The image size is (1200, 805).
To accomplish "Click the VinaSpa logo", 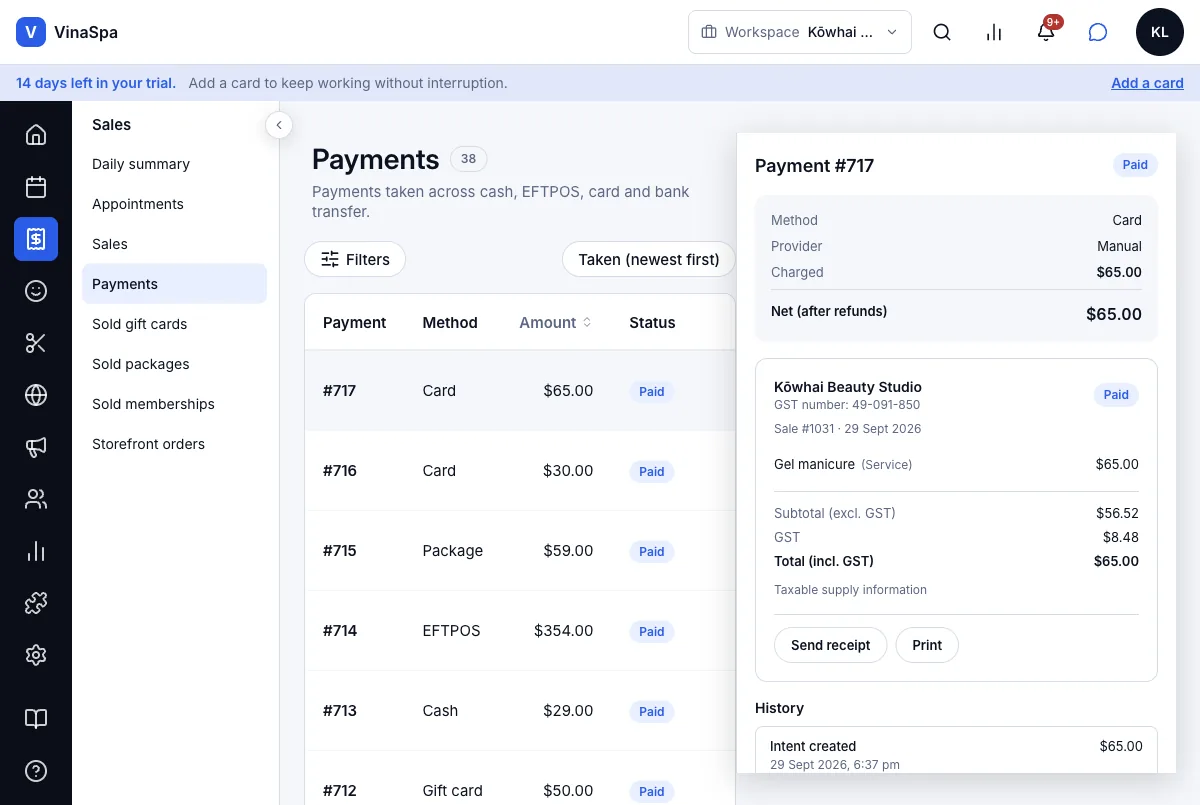I will 67,32.
